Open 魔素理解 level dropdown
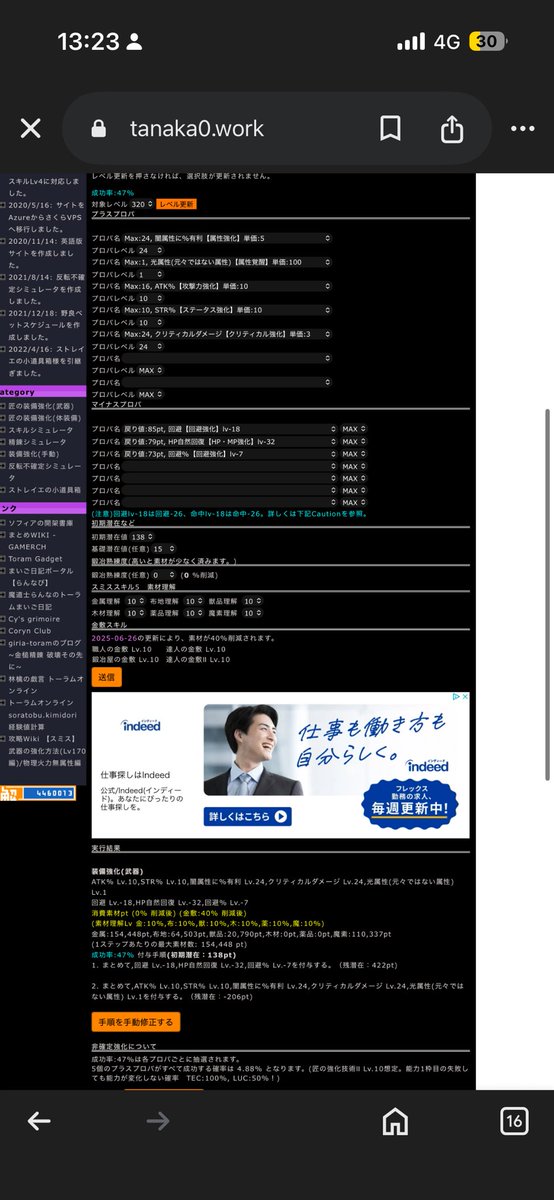This screenshot has height=1200, width=554. coord(252,612)
